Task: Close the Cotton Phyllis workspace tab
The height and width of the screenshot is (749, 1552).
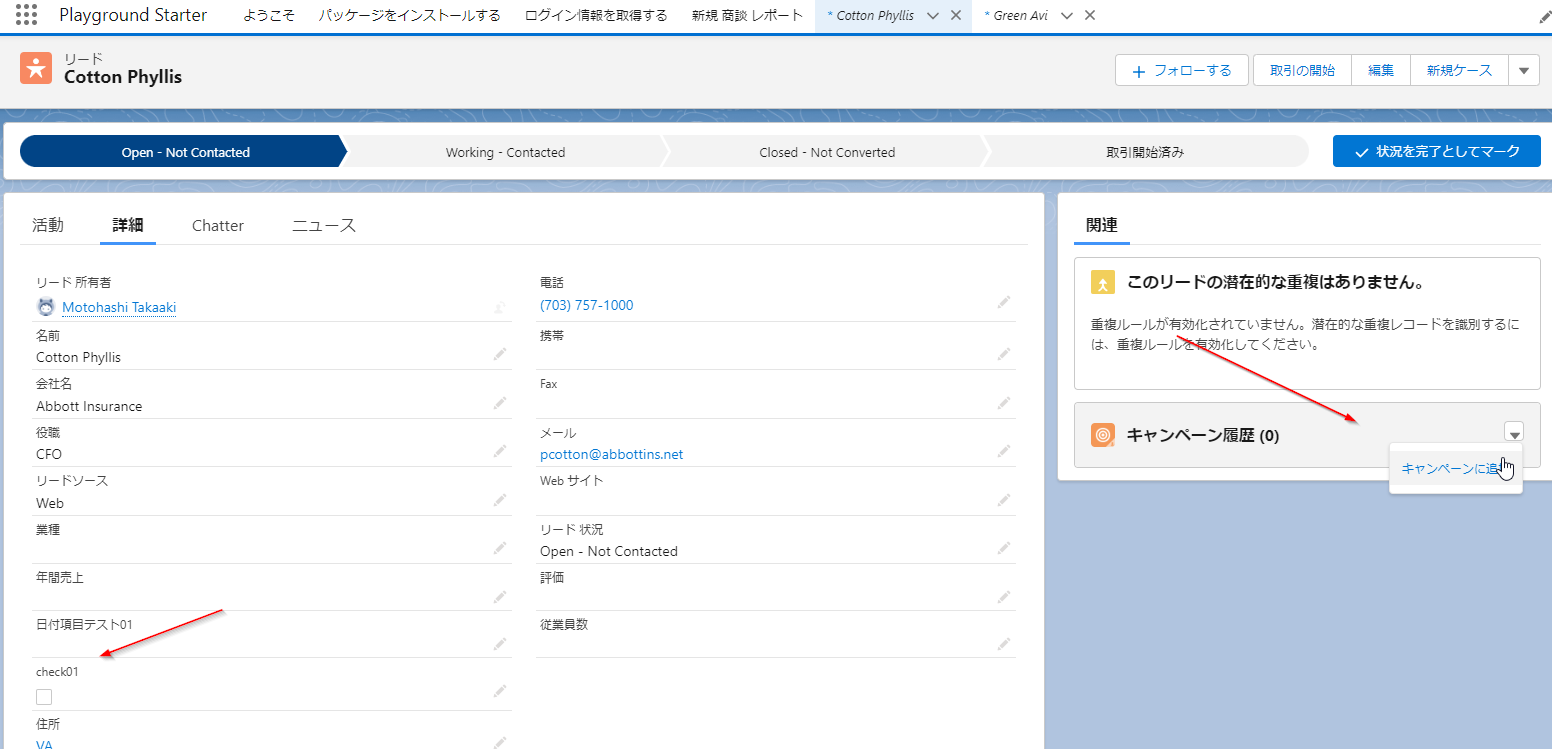Action: [955, 15]
